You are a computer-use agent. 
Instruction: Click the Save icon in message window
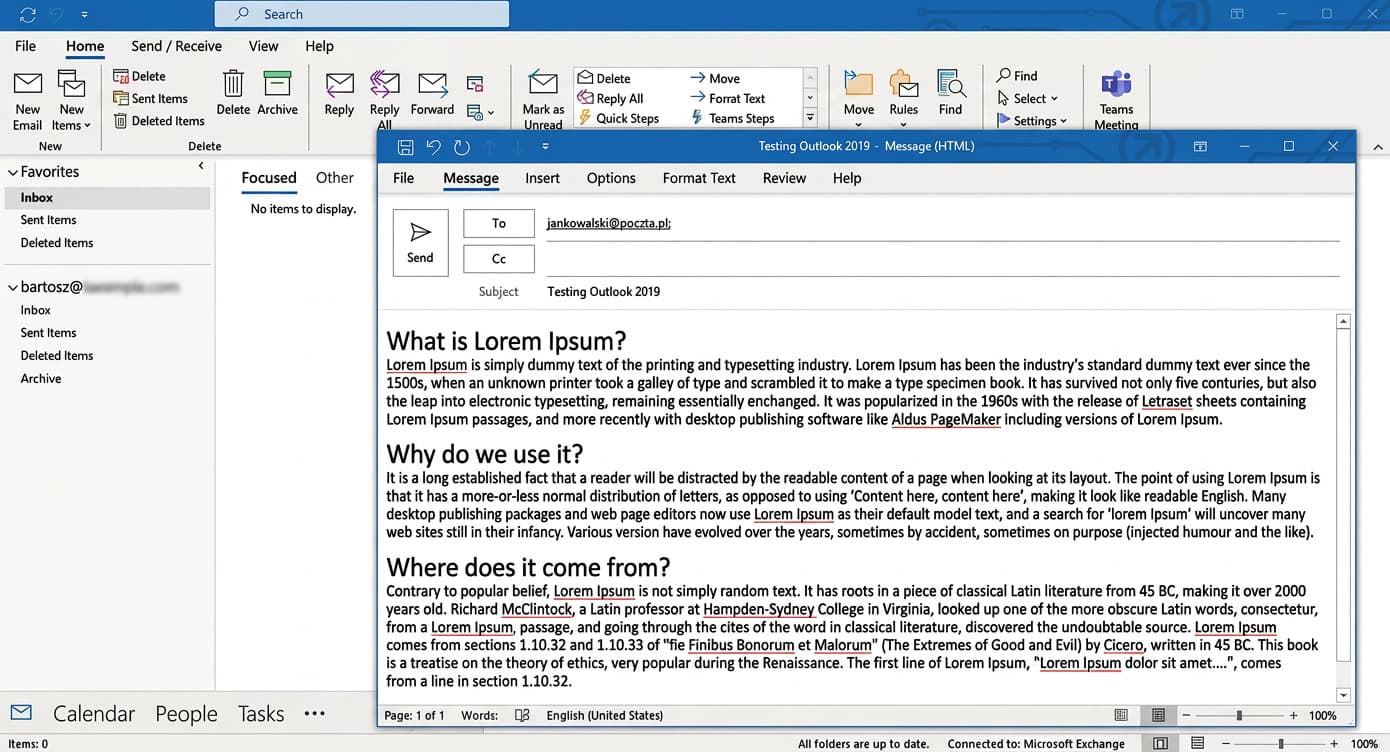tap(405, 147)
